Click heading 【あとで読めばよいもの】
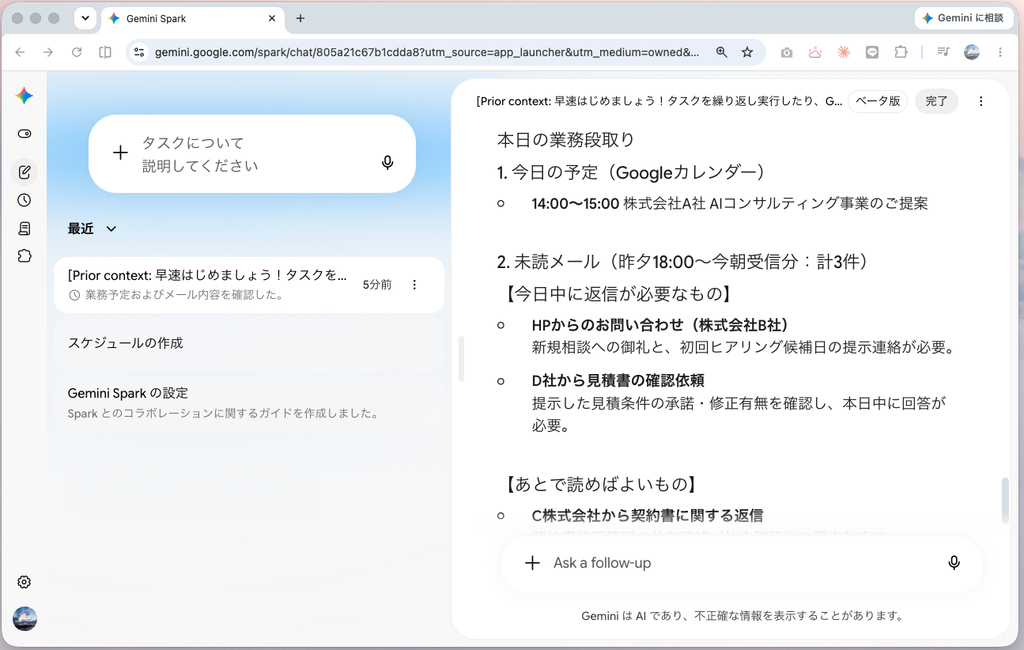The width and height of the screenshot is (1024, 650). [601, 484]
